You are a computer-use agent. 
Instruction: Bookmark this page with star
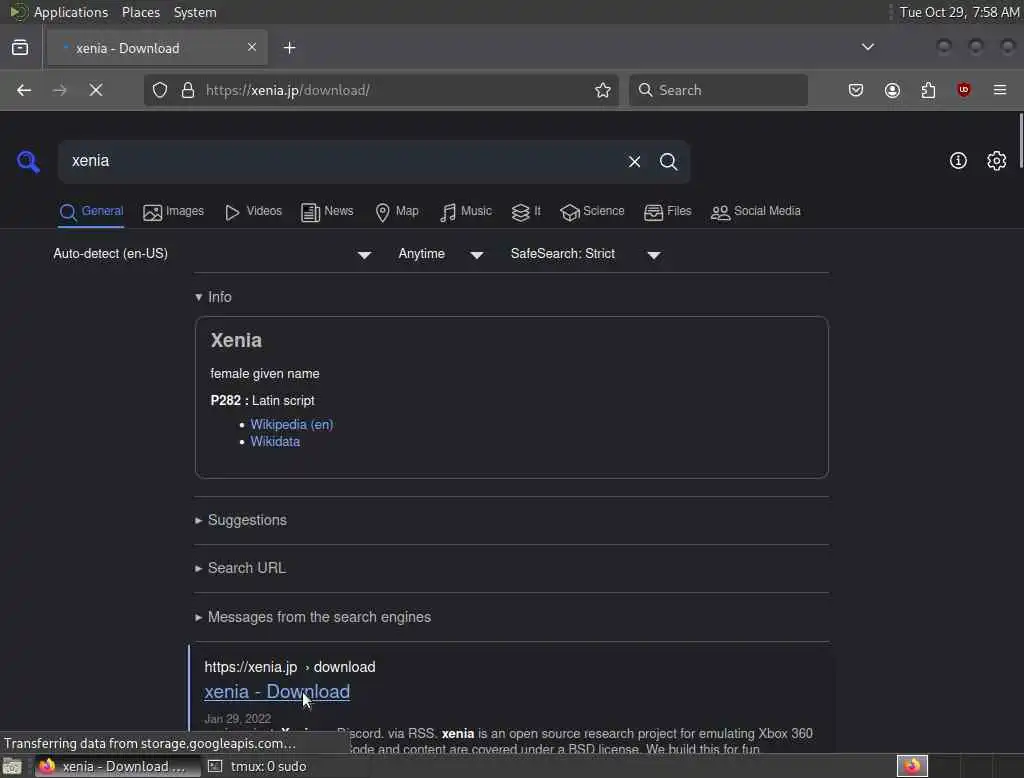603,90
